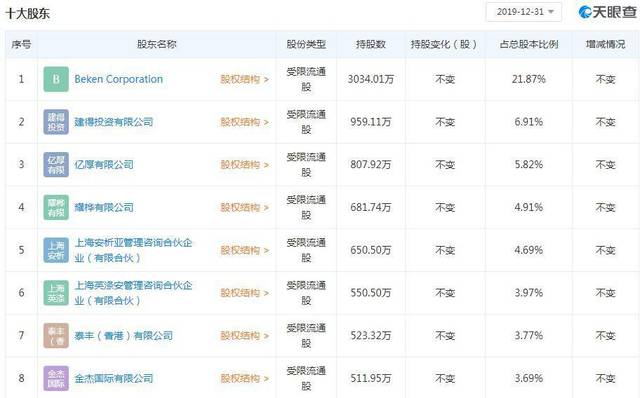Select the 6.91% ratio cell
This screenshot has width=640, height=398.
pyautogui.click(x=529, y=122)
